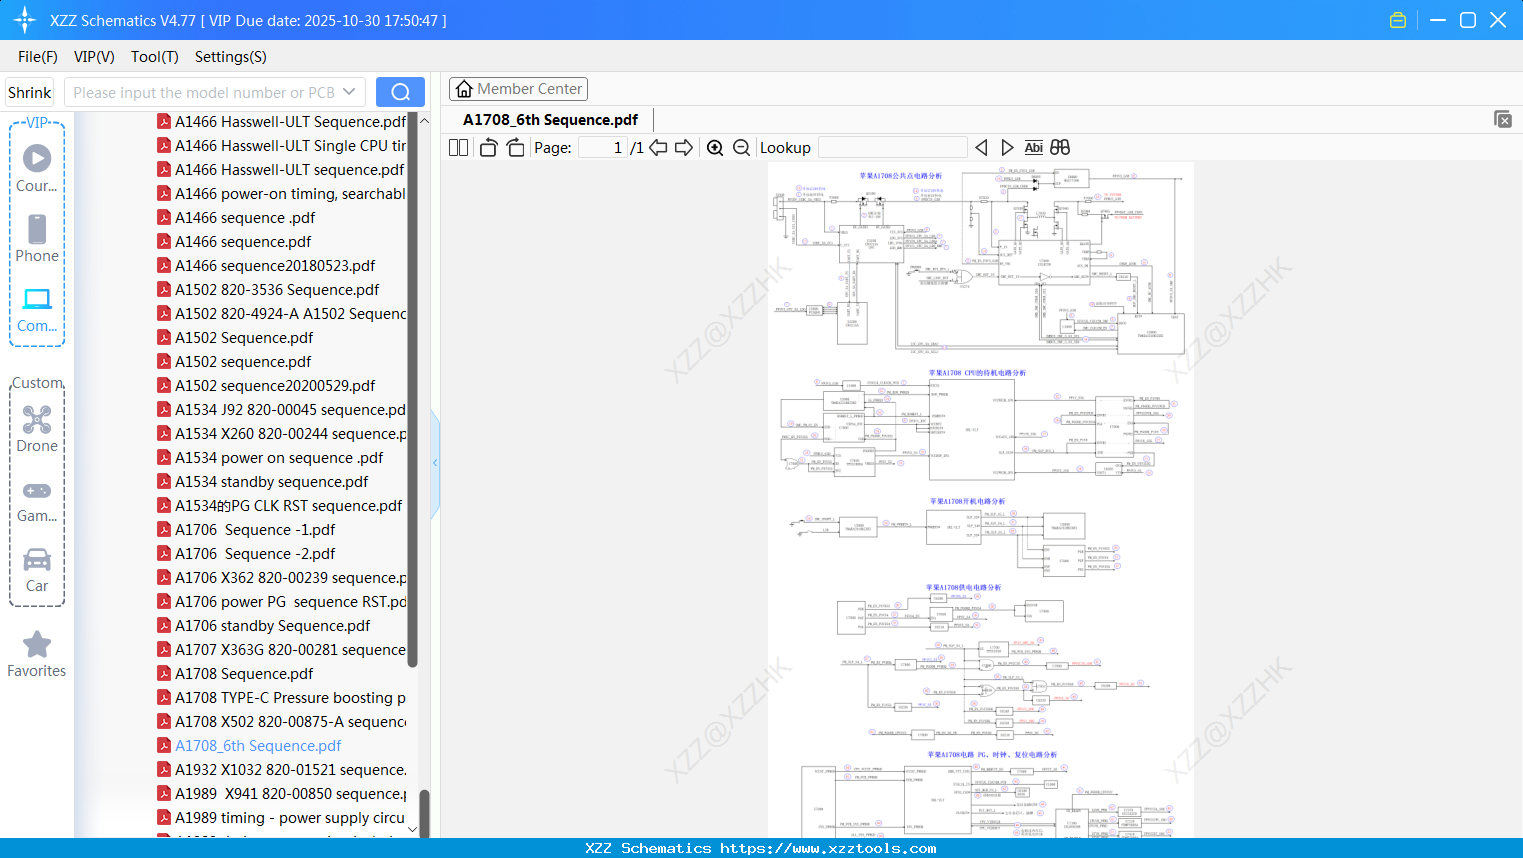Viewport: 1523px width, 858px height.
Task: Open the File menu
Action: [x=38, y=57]
